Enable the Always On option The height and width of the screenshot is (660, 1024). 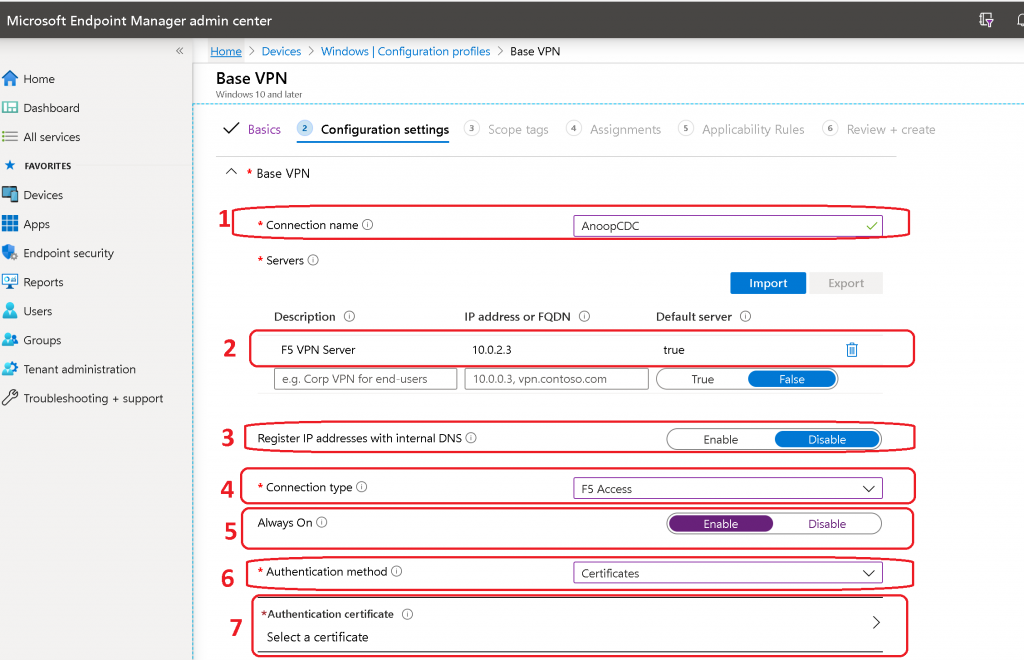720,524
